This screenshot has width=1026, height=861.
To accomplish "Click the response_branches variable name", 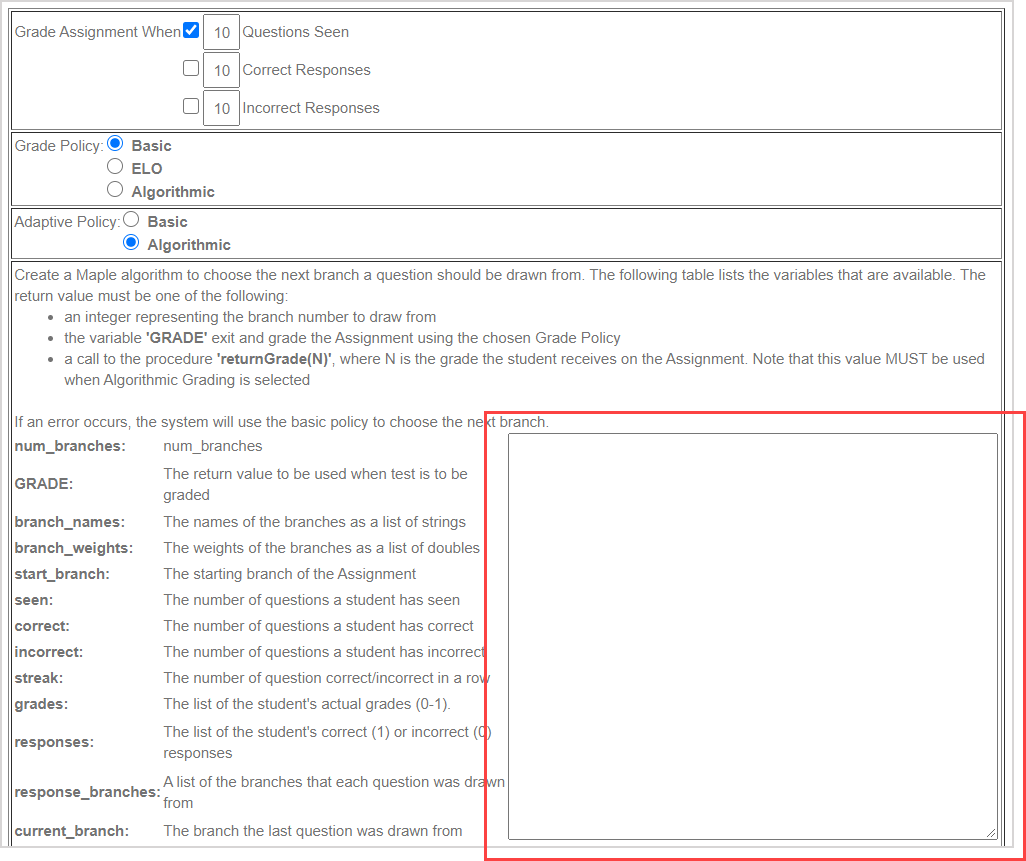I will click(87, 792).
